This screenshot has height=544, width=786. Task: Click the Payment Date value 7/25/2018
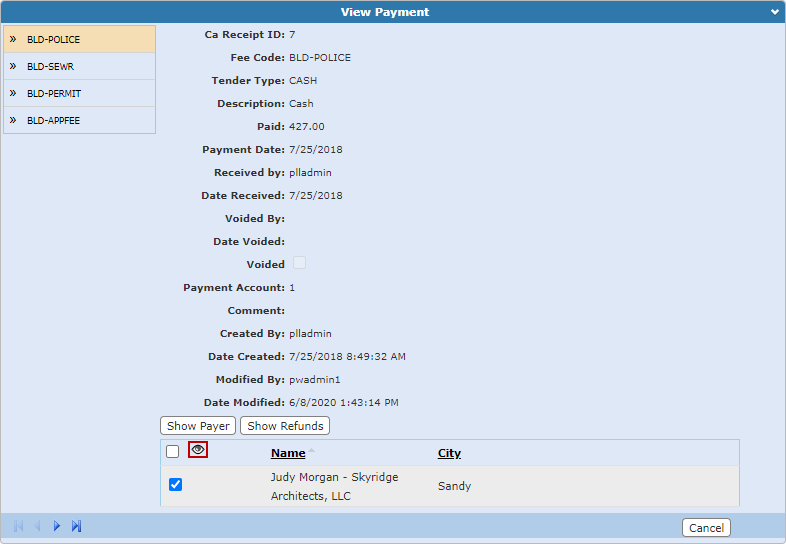coord(316,149)
